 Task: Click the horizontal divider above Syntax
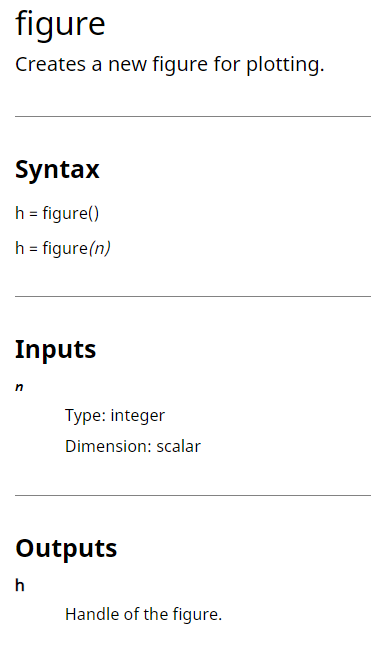coord(193,116)
